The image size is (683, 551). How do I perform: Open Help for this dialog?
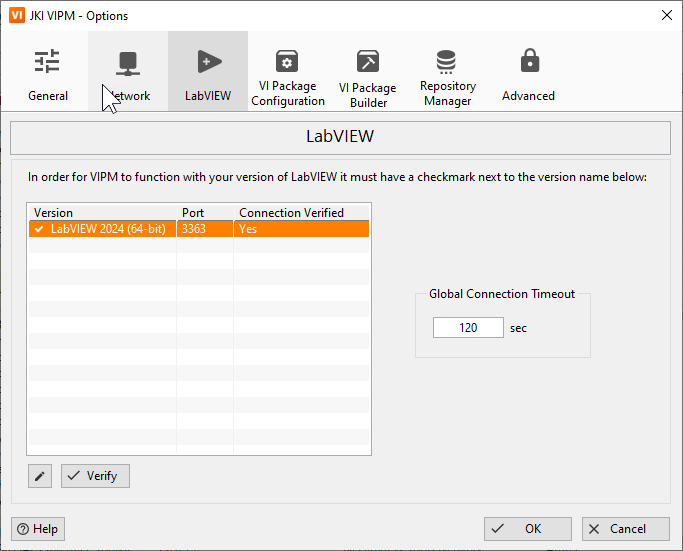click(x=38, y=529)
